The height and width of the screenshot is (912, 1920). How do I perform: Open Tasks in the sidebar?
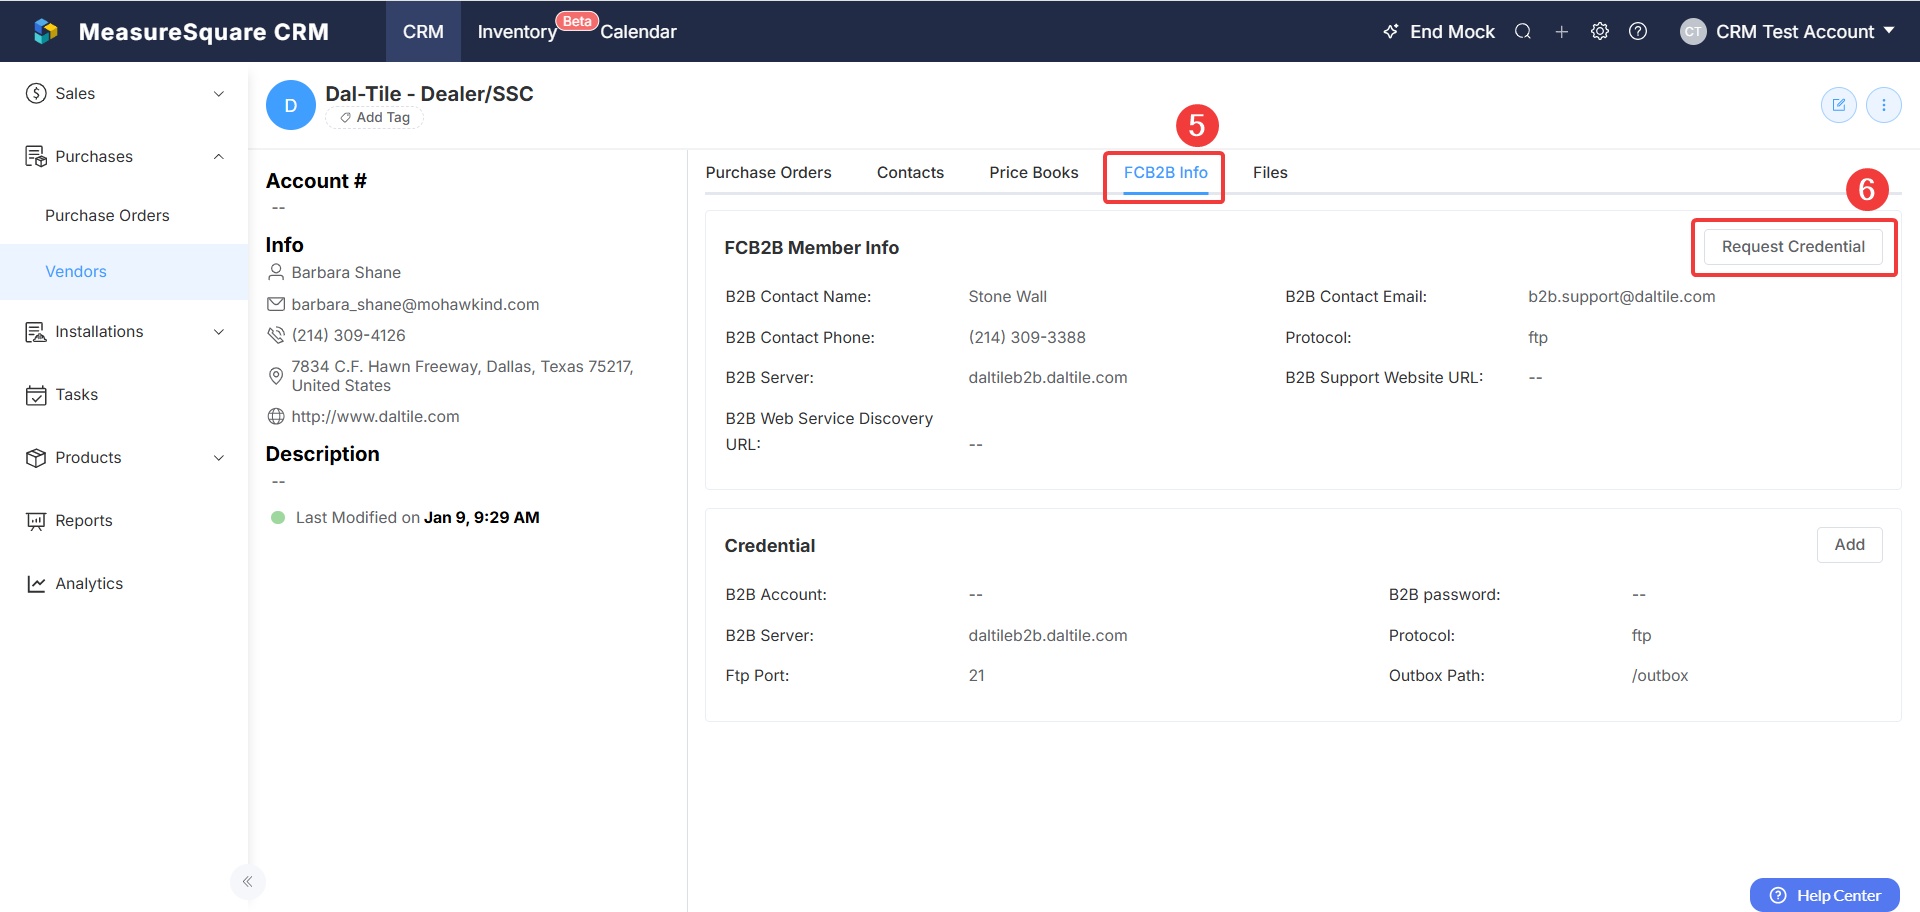pyautogui.click(x=77, y=395)
